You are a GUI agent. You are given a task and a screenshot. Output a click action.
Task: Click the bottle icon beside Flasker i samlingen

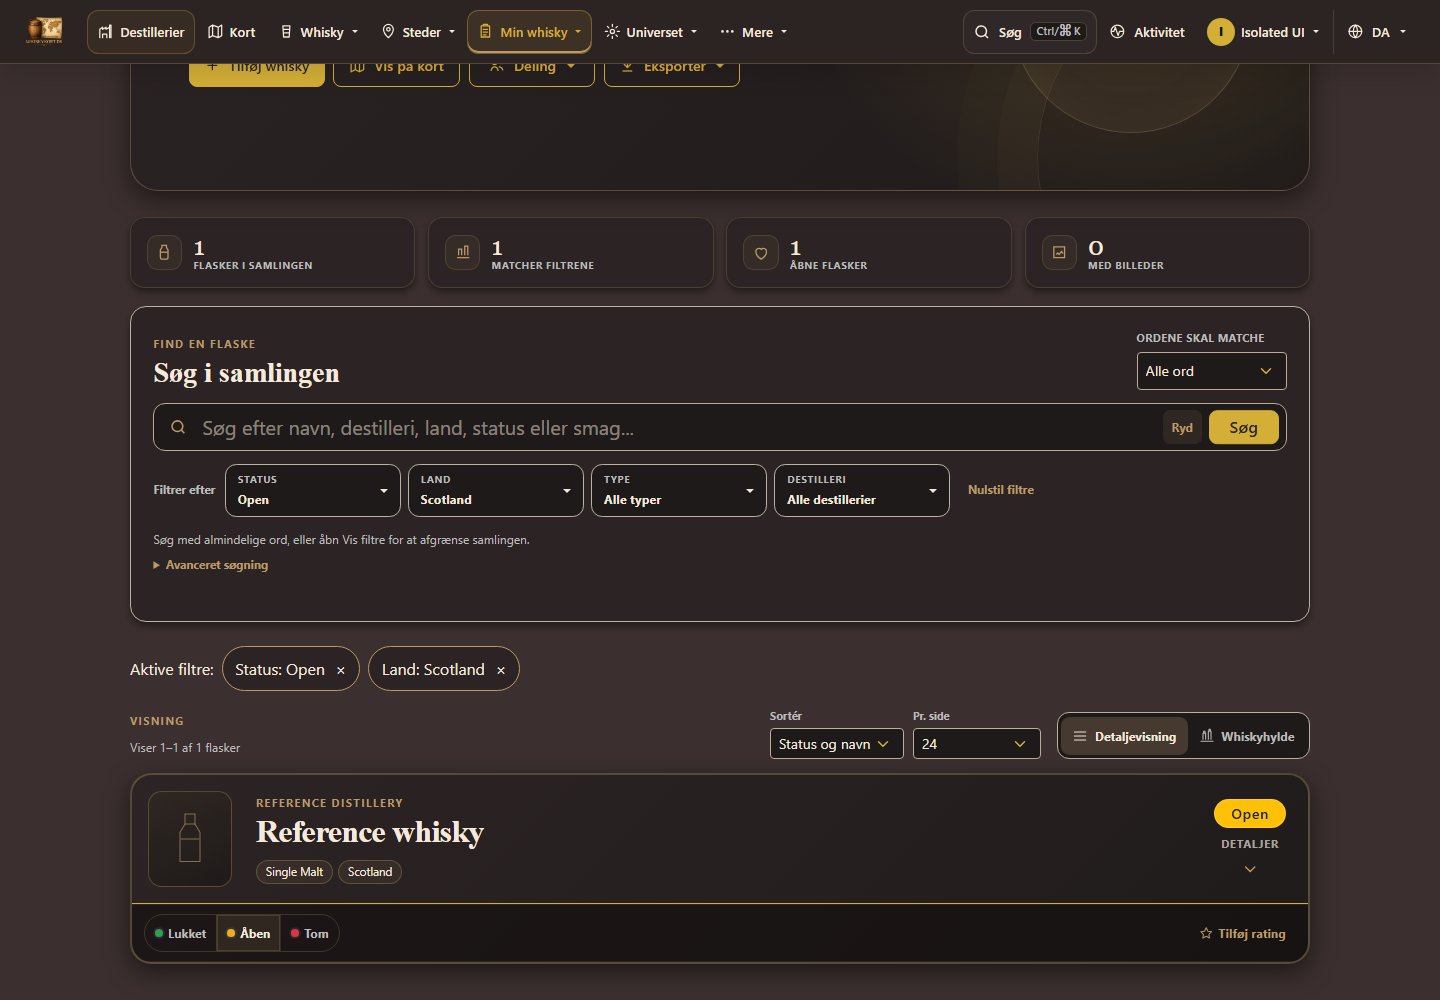[x=164, y=253]
